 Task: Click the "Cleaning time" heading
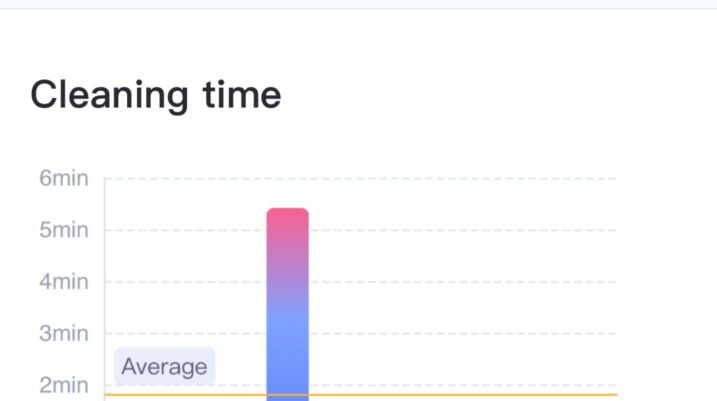click(x=155, y=95)
